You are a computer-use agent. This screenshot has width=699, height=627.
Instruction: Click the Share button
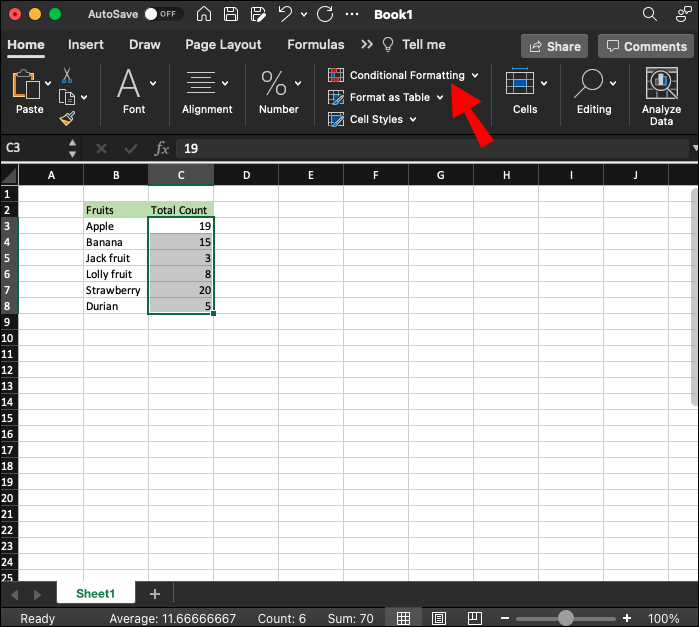554,46
